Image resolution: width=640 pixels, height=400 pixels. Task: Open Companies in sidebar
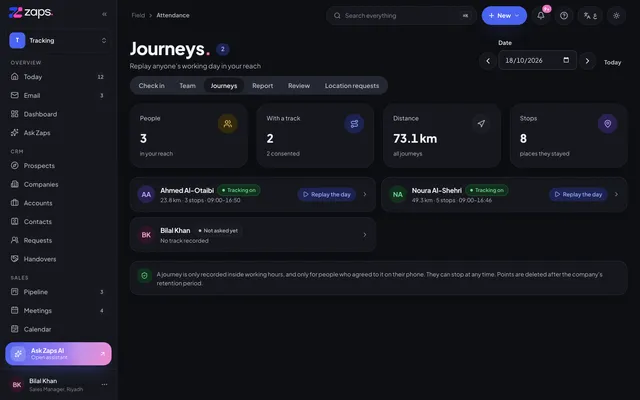pos(58,184)
